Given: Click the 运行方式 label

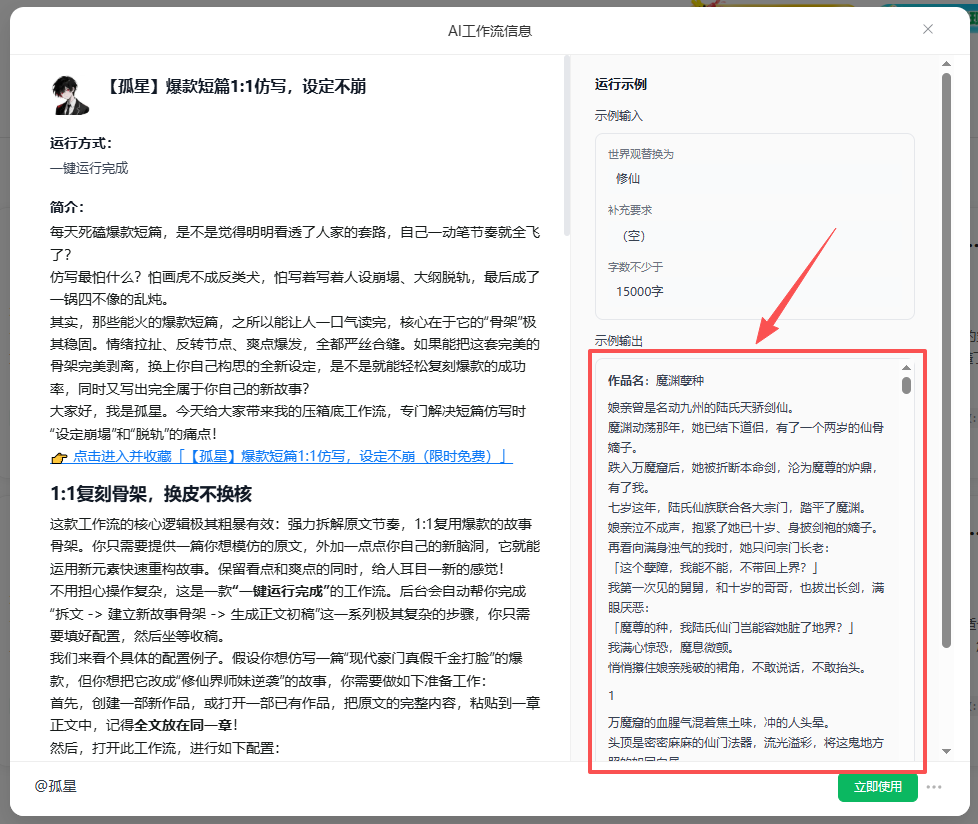Looking at the screenshot, I should pyautogui.click(x=80, y=143).
